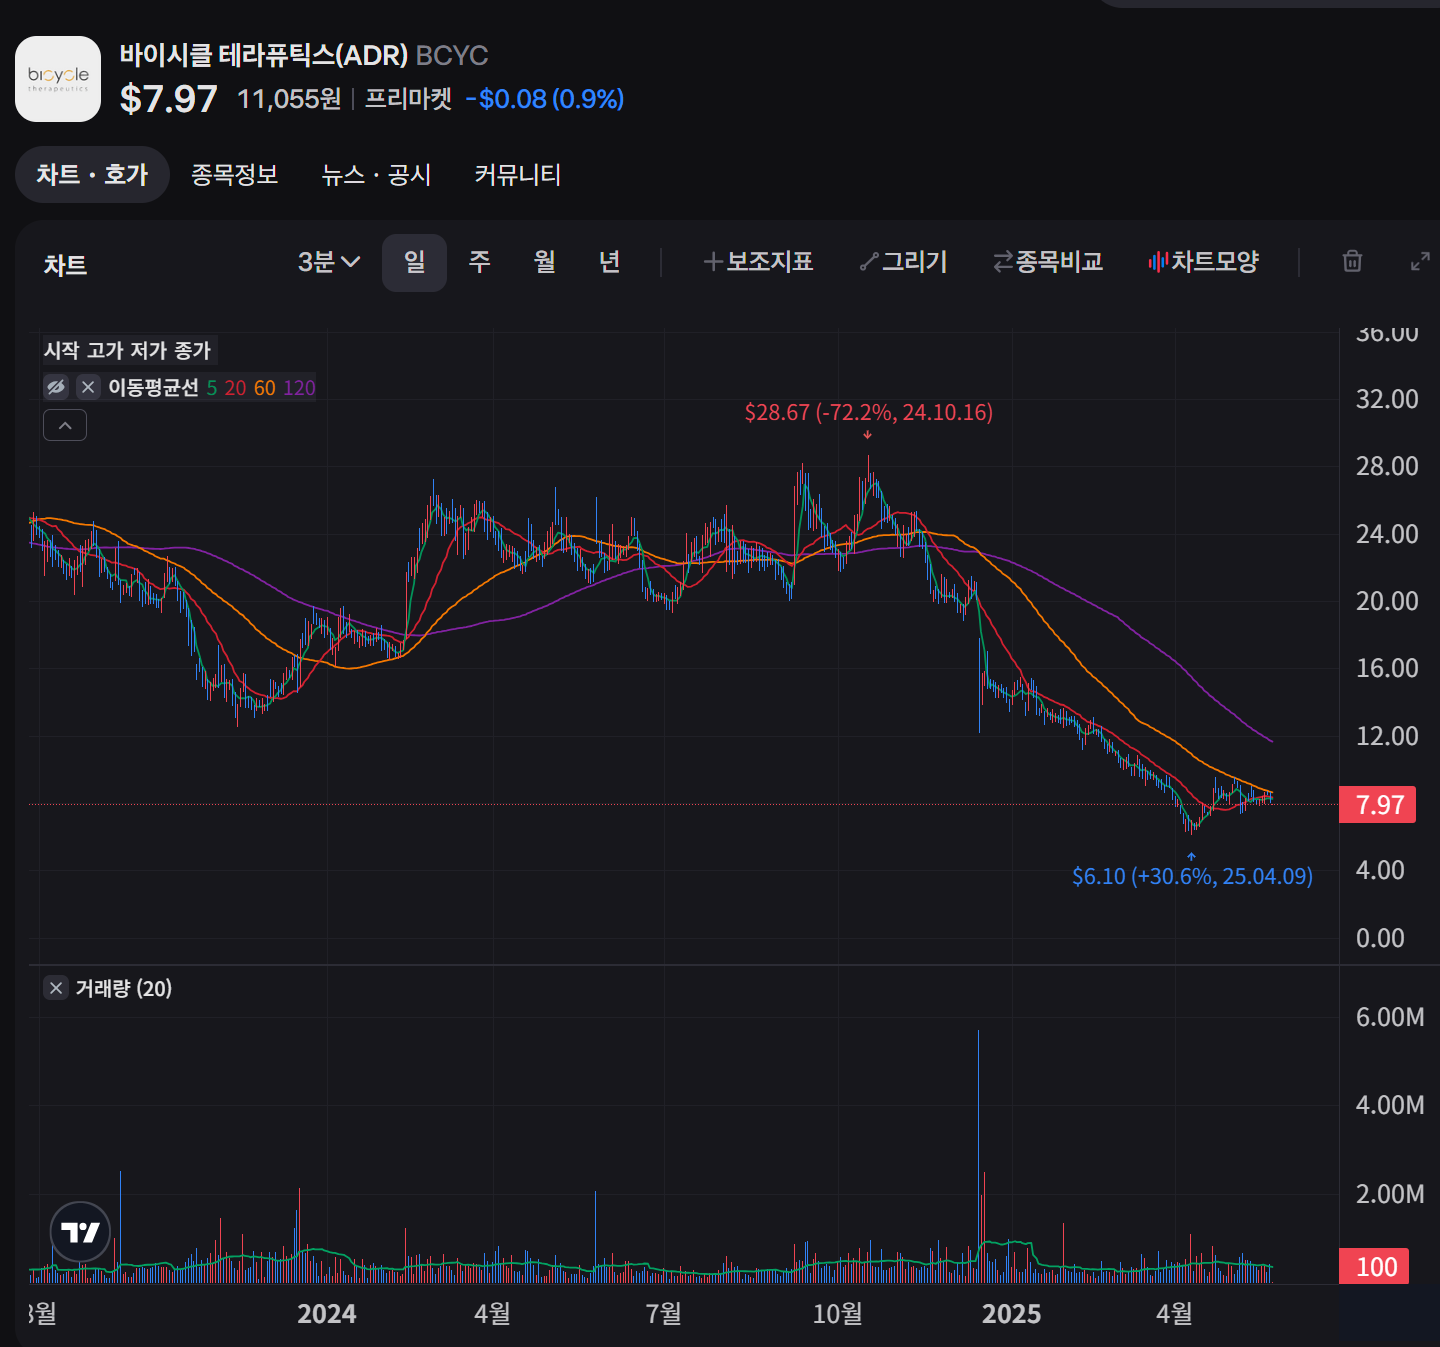Select the 월 monthly interval
The height and width of the screenshot is (1347, 1440).
click(545, 262)
